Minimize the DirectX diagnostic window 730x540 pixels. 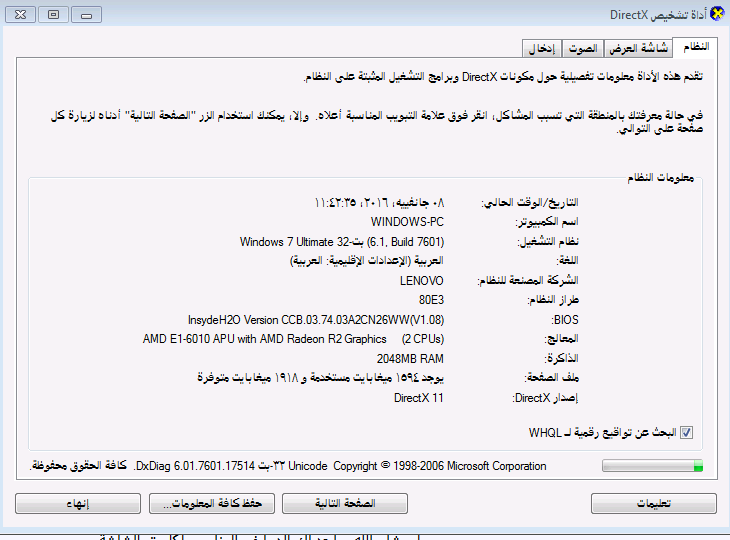click(87, 15)
